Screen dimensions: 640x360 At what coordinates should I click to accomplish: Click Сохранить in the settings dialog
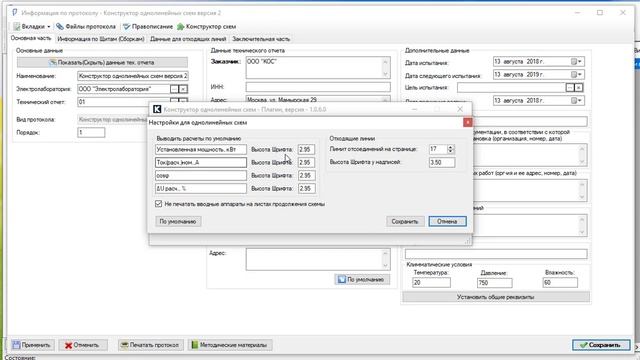pos(405,221)
